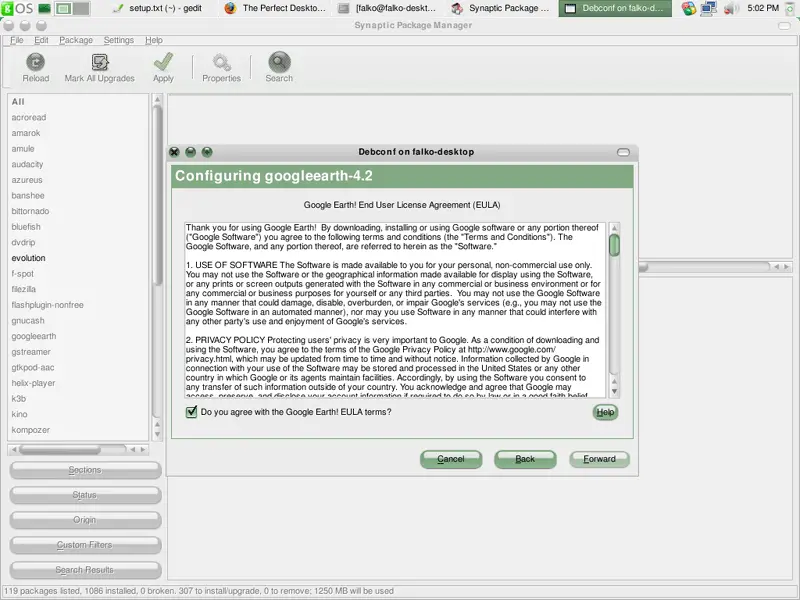Image resolution: width=800 pixels, height=600 pixels.
Task: Click the Synaptic Package taskbar entry icon
Action: [457, 8]
